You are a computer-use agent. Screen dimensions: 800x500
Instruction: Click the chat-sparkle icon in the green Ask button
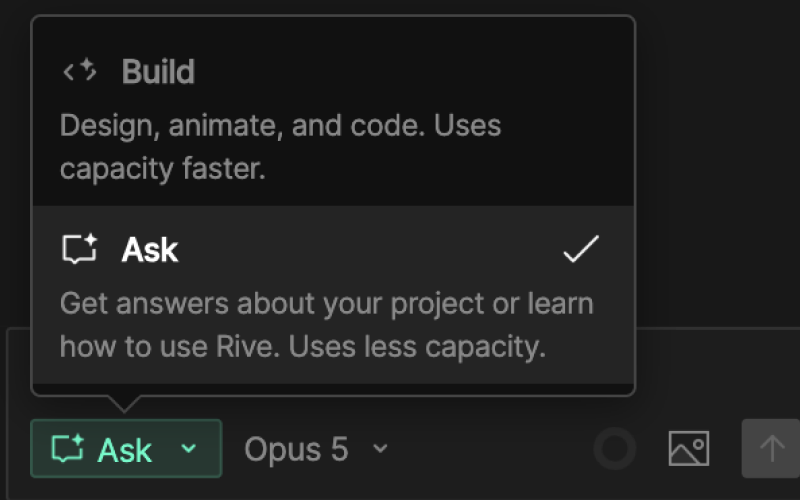click(x=68, y=448)
